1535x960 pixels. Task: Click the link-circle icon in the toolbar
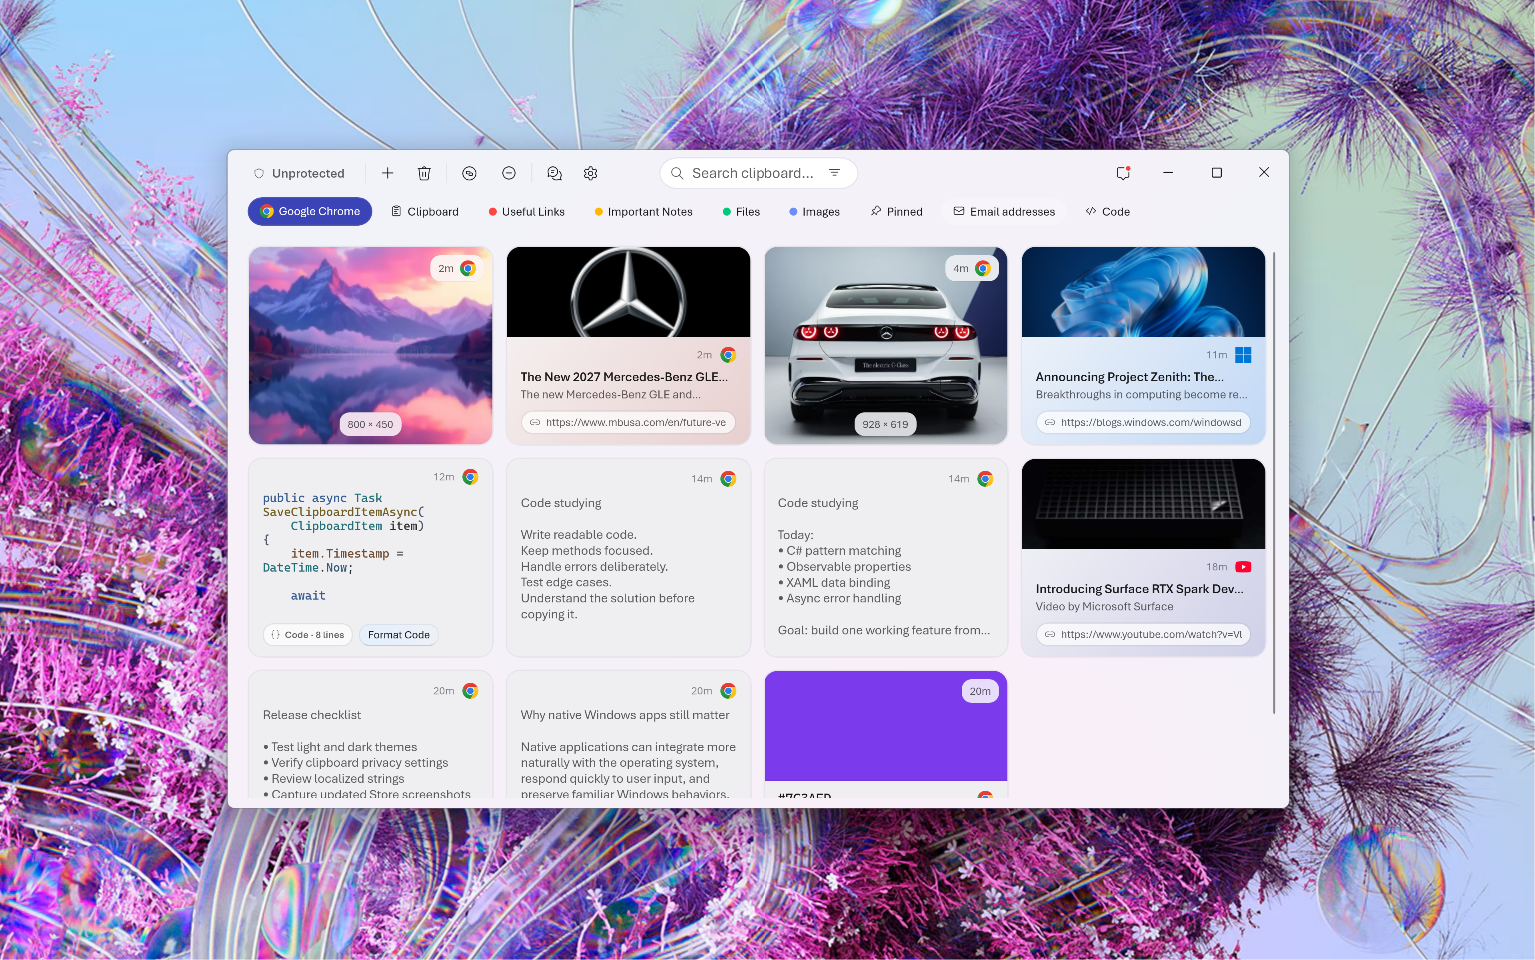(x=469, y=173)
